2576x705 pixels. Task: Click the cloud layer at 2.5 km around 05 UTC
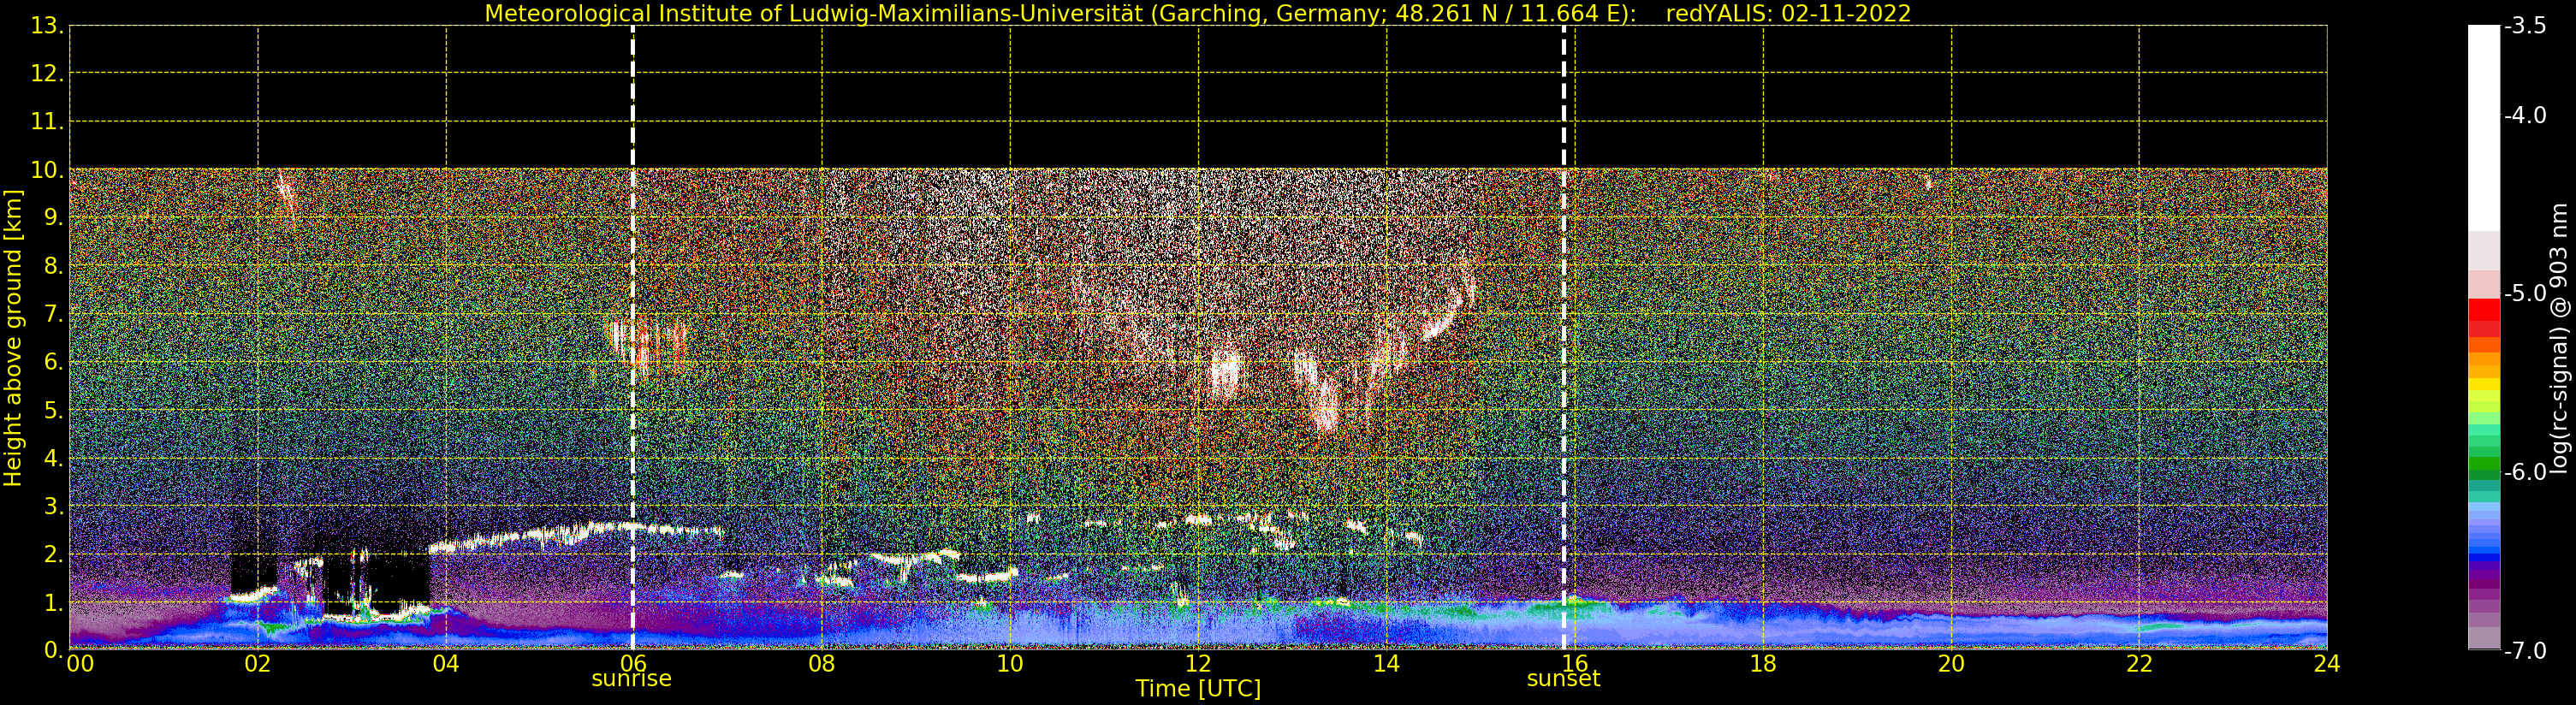tap(575, 535)
